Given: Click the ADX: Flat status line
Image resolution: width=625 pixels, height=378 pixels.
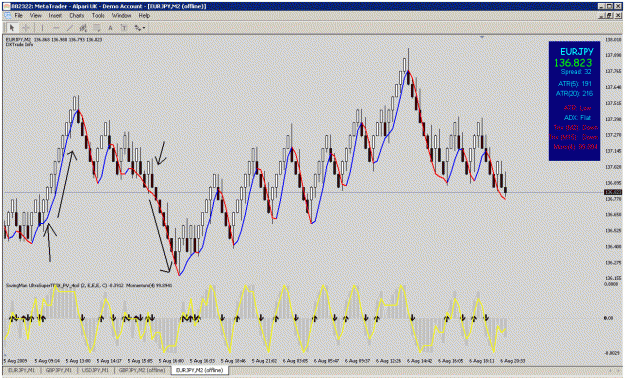Looking at the screenshot, I should click(x=578, y=118).
